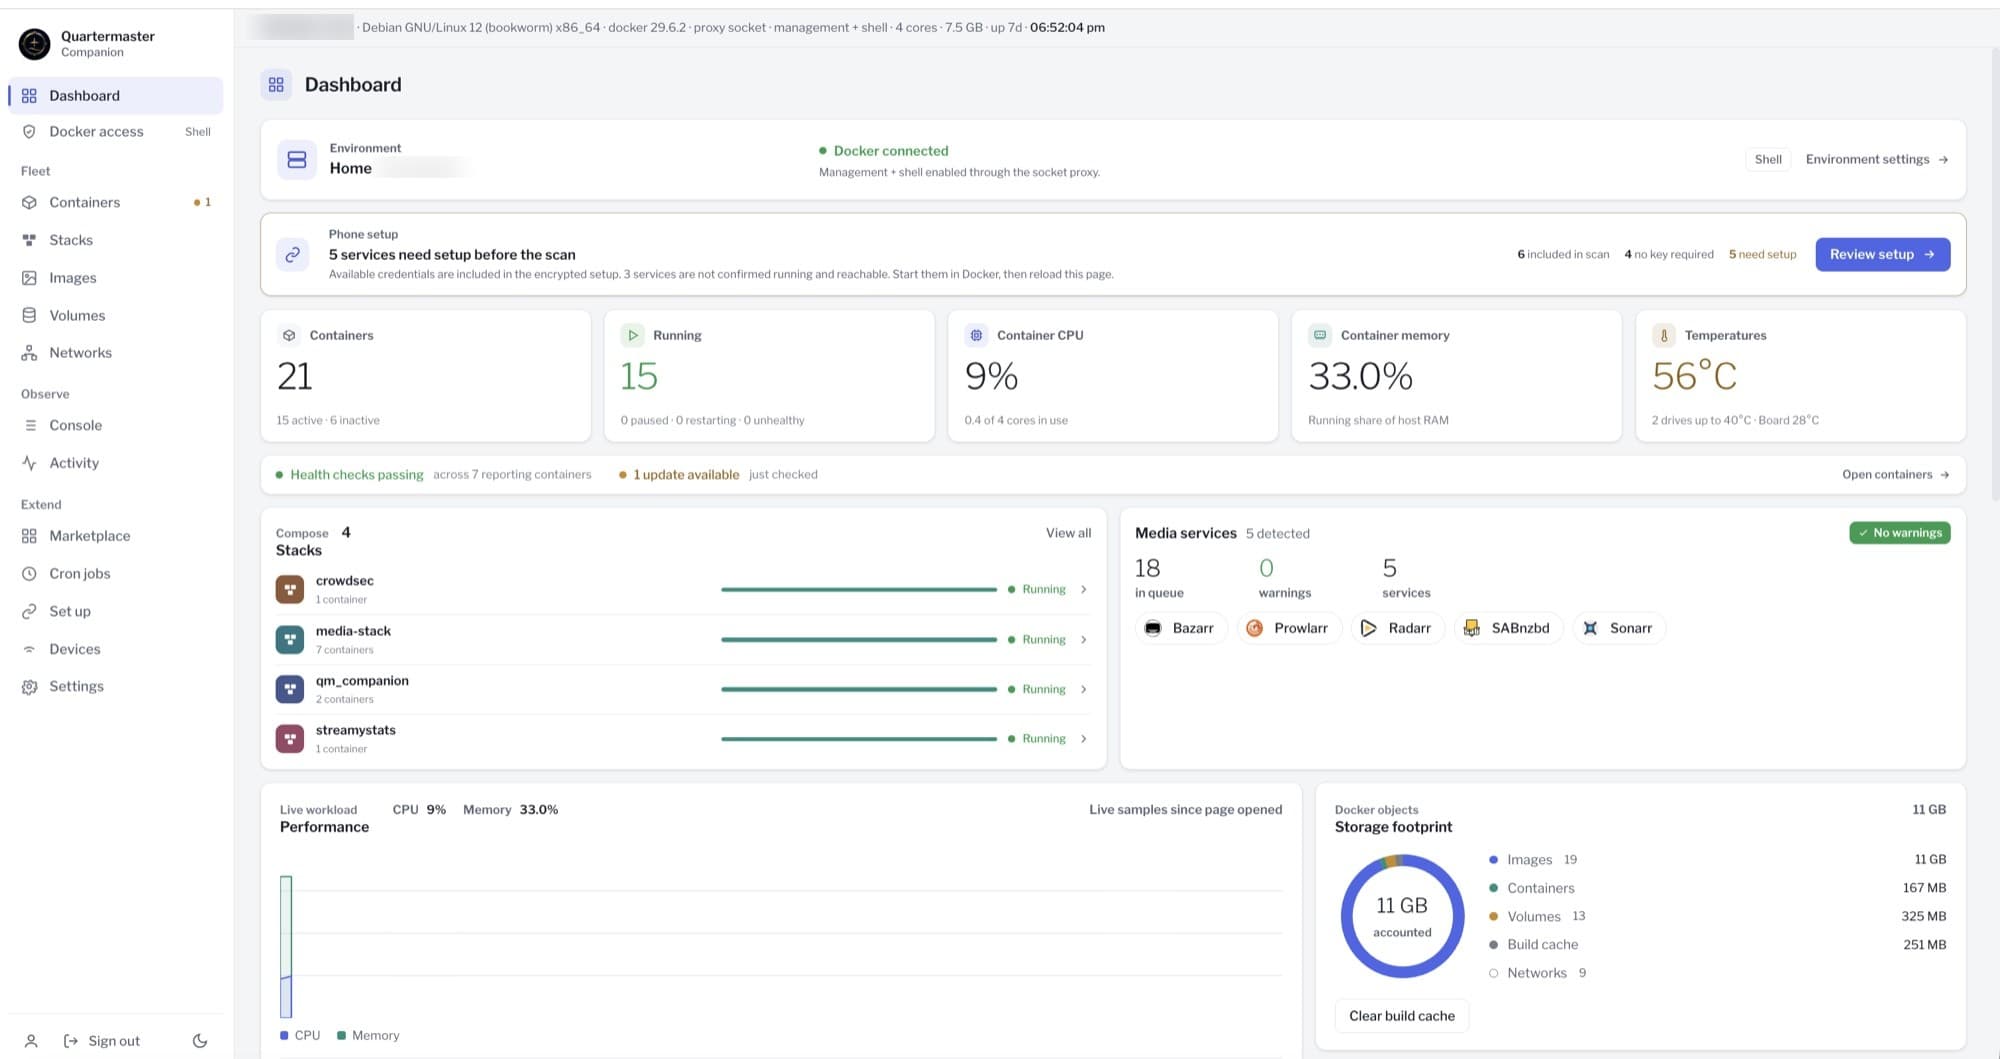Click the Open containers link
Image resolution: width=2000 pixels, height=1059 pixels.
1896,474
